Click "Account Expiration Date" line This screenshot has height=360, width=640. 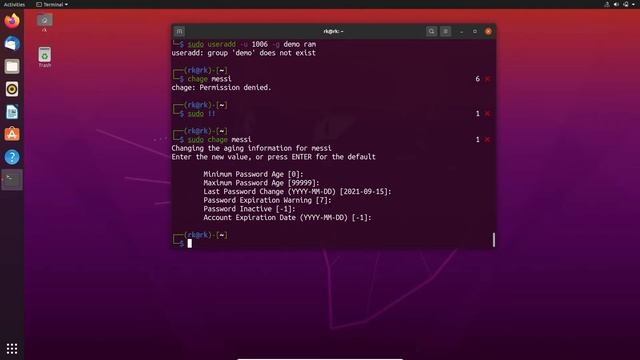(287, 218)
